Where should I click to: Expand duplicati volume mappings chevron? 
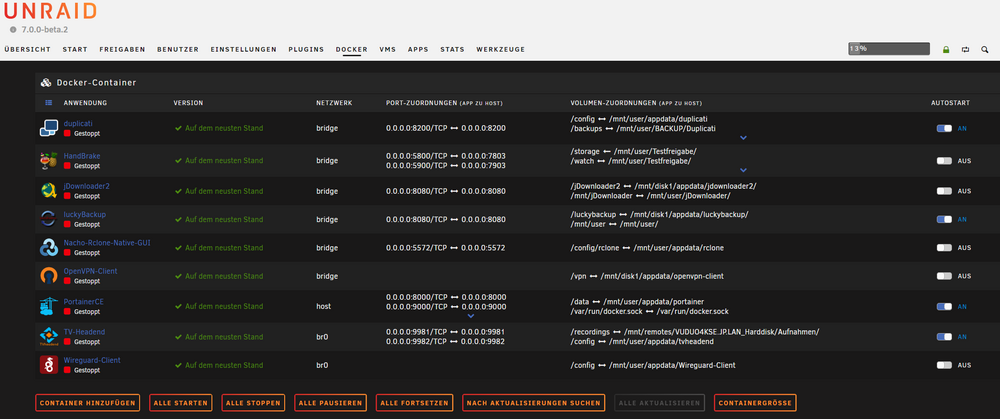tap(743, 138)
